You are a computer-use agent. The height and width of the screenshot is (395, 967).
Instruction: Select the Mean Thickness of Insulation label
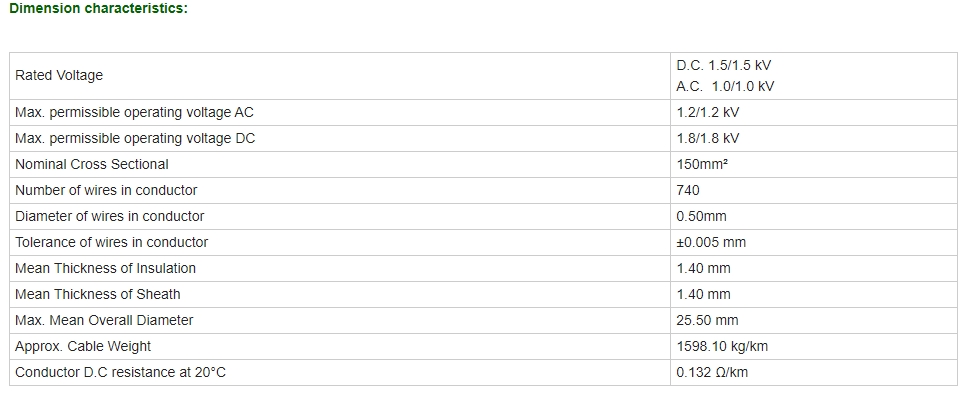[105, 268]
